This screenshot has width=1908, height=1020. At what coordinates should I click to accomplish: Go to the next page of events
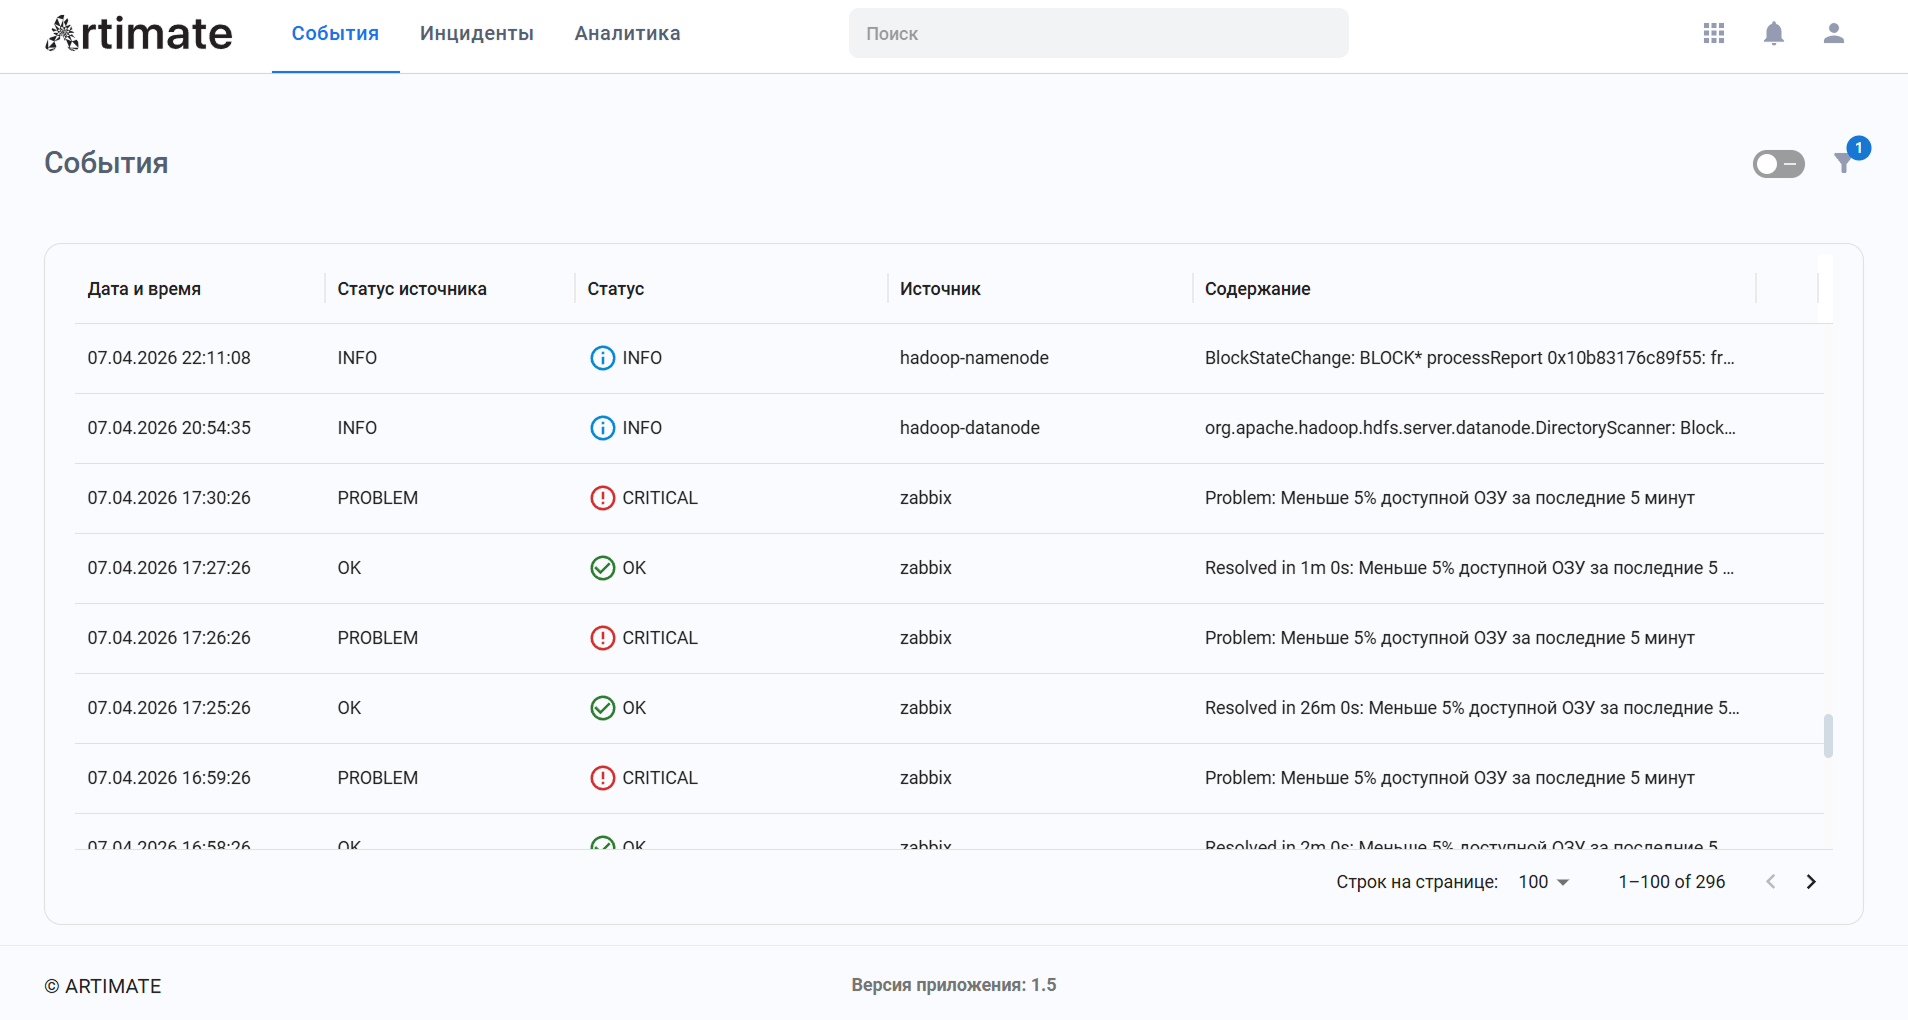(x=1811, y=882)
